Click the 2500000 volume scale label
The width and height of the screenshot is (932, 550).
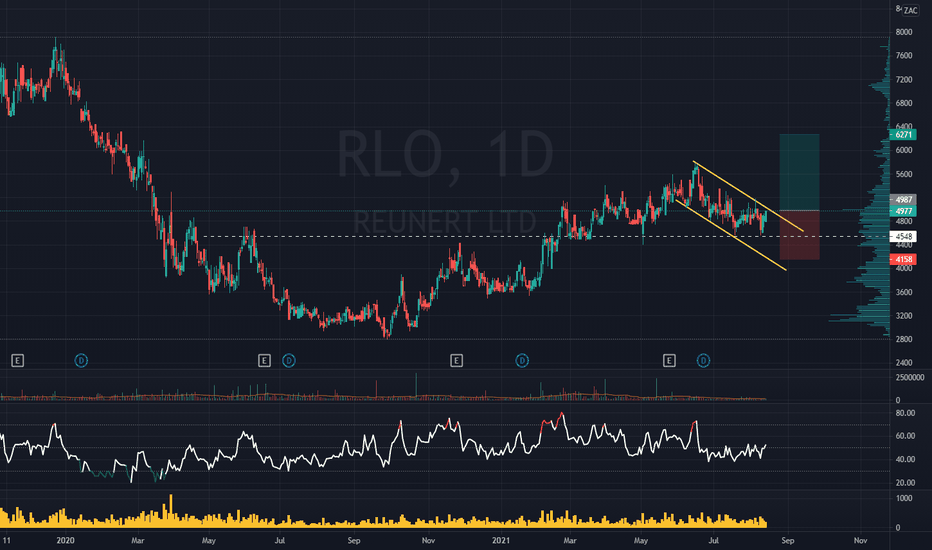point(910,378)
